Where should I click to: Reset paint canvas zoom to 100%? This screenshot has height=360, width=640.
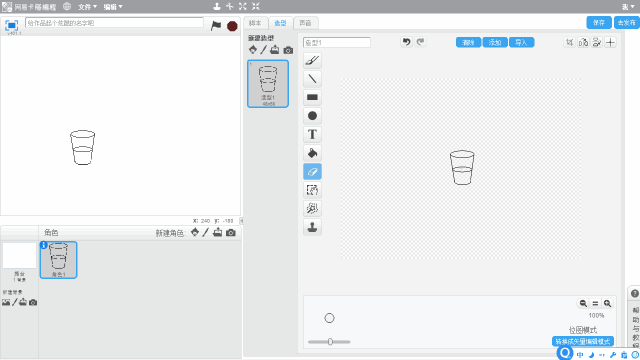[595, 303]
